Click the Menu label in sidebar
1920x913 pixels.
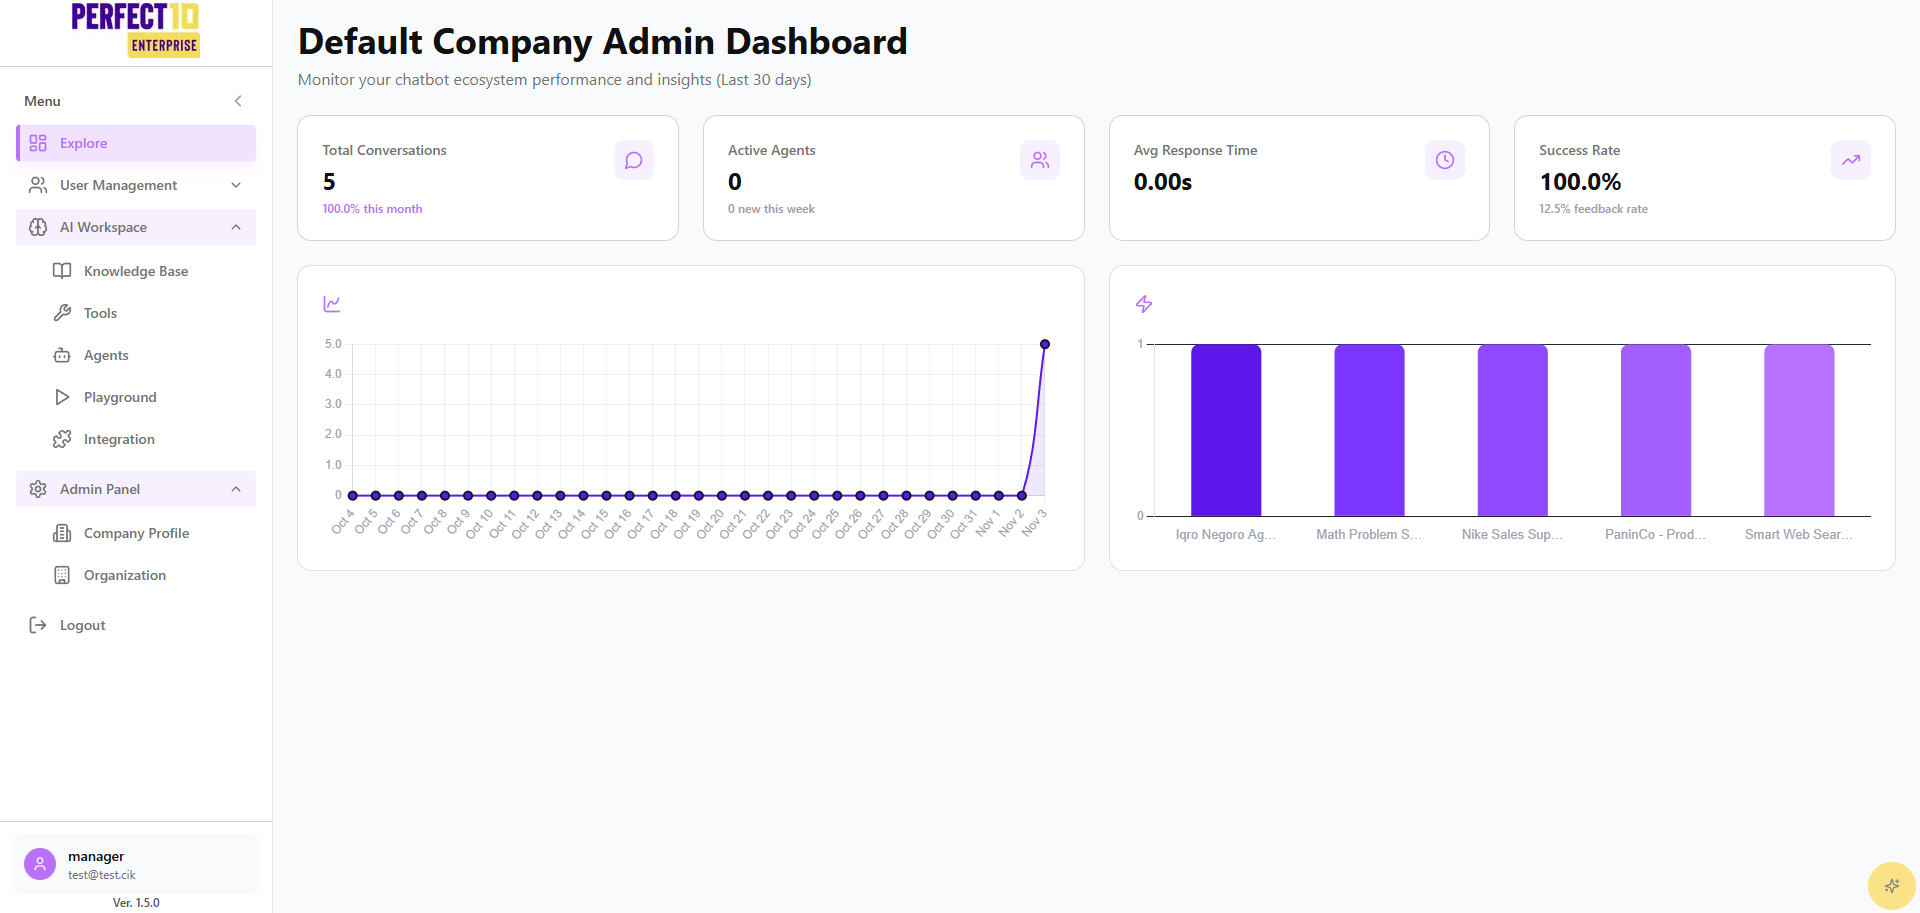(42, 101)
